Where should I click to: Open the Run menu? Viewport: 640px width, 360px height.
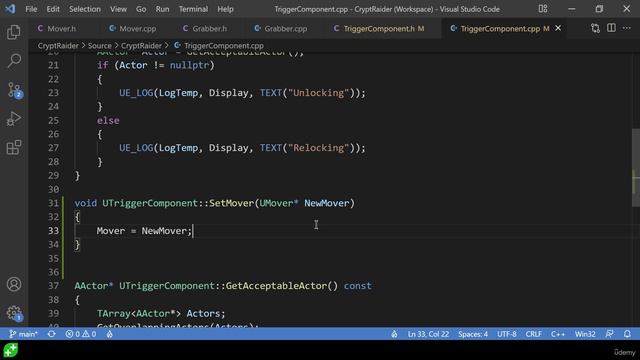pos(162,9)
